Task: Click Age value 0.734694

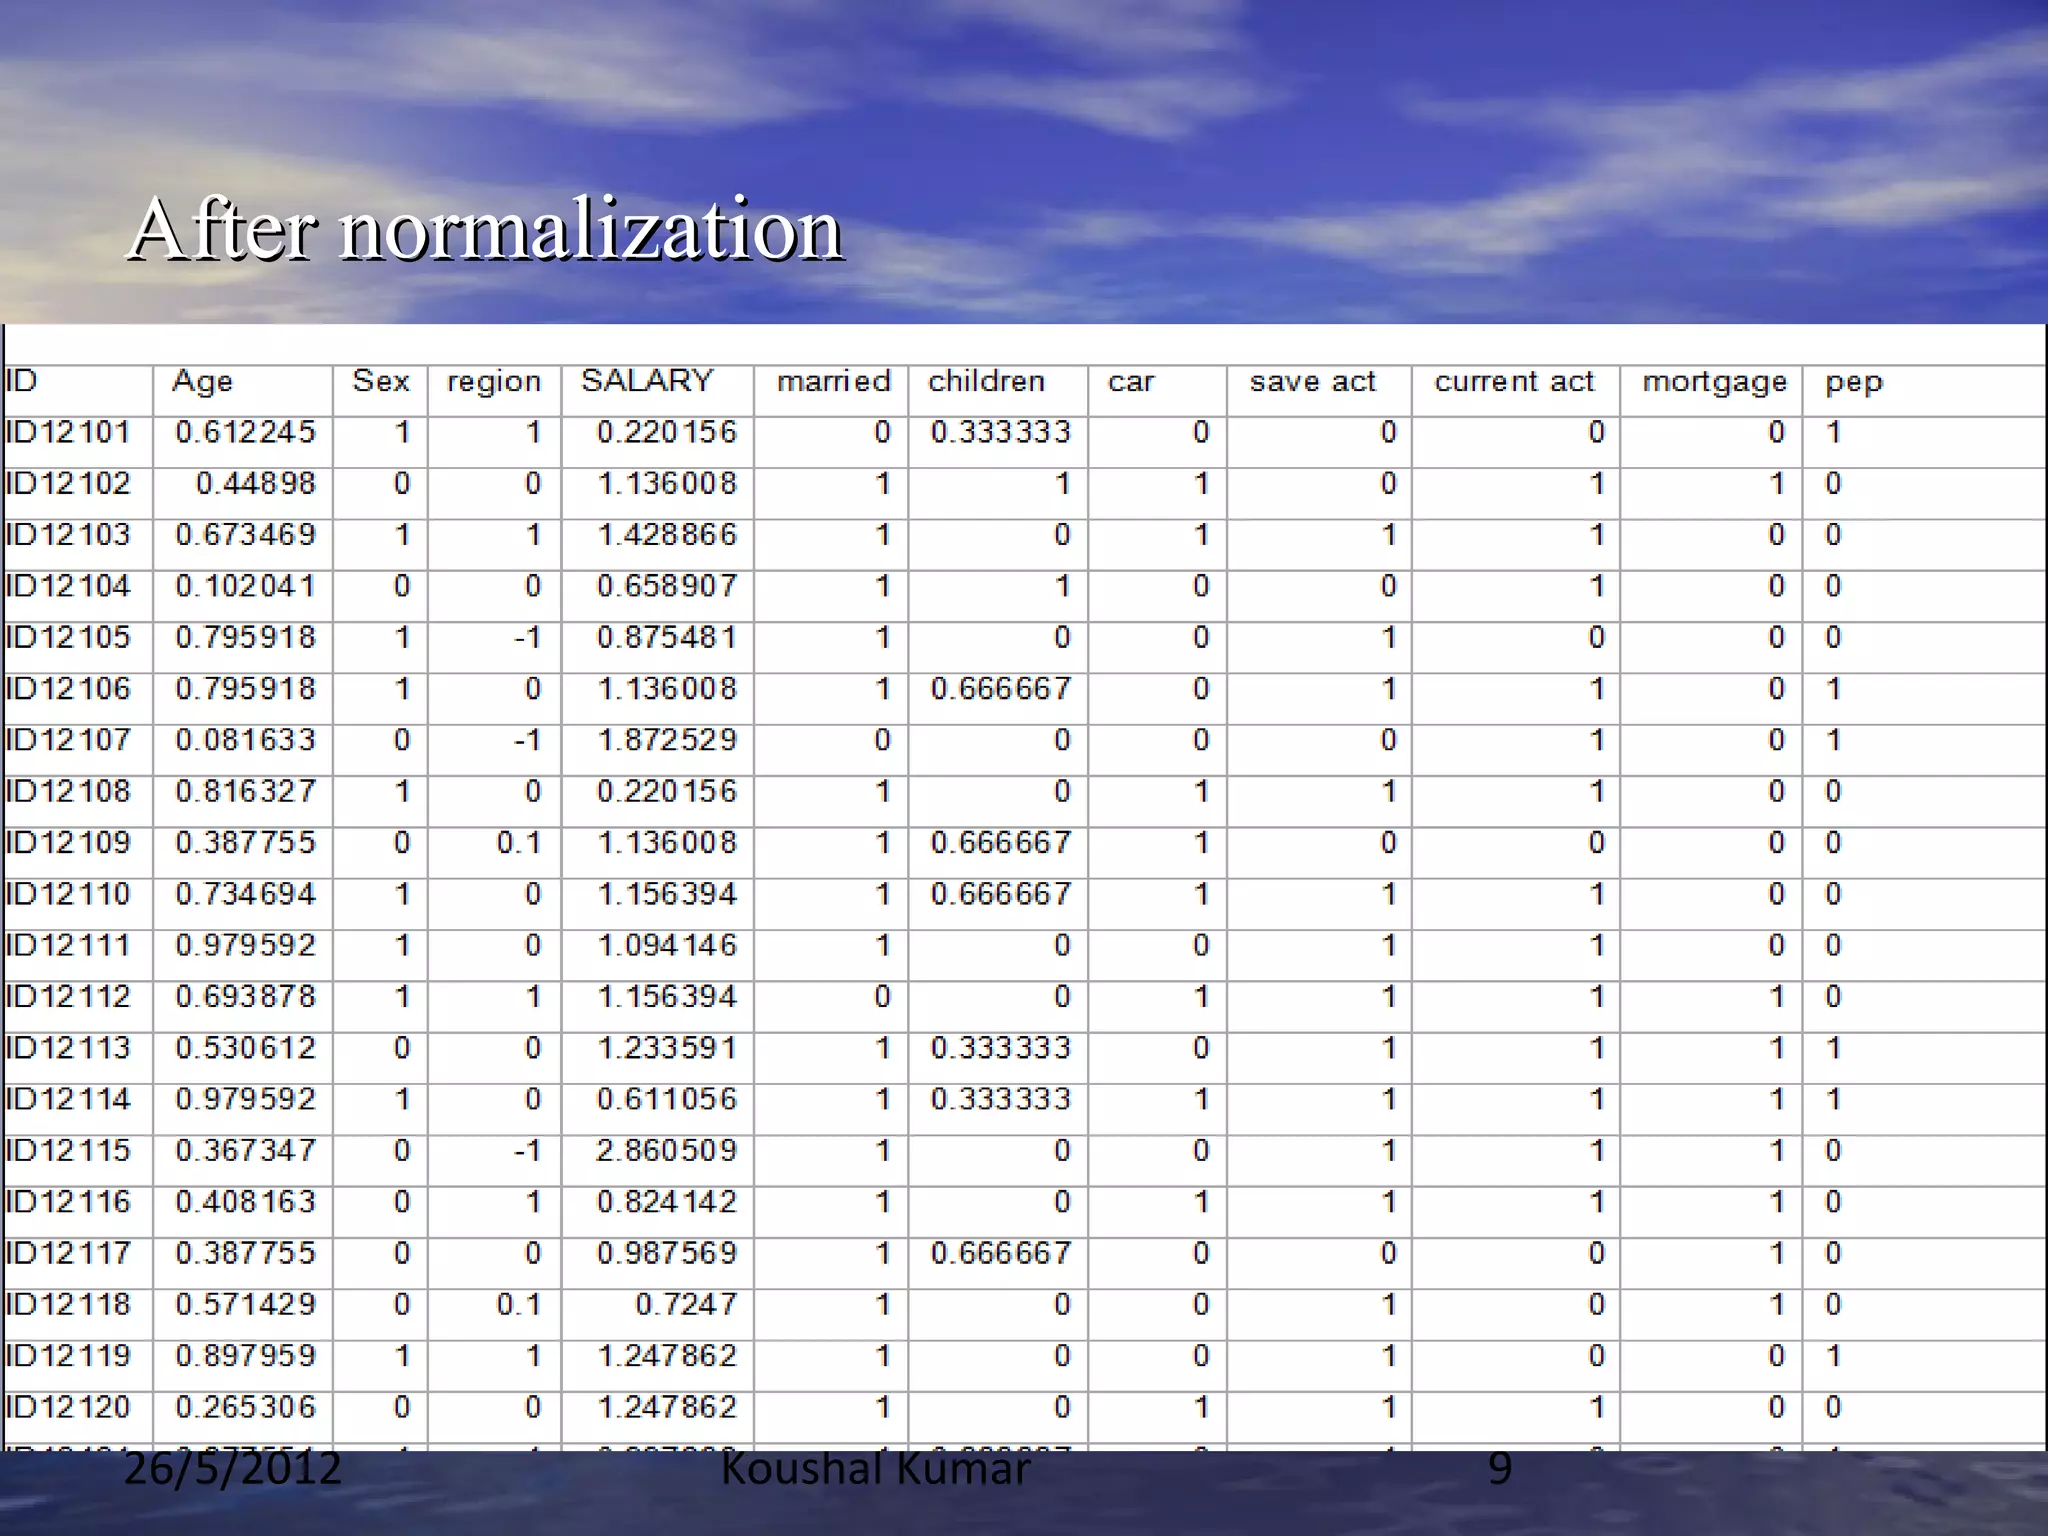Action: tap(246, 894)
